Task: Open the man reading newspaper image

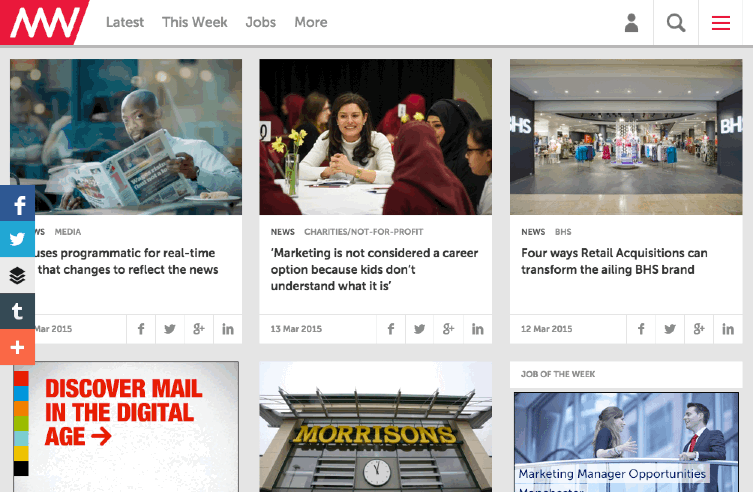Action: tap(126, 137)
